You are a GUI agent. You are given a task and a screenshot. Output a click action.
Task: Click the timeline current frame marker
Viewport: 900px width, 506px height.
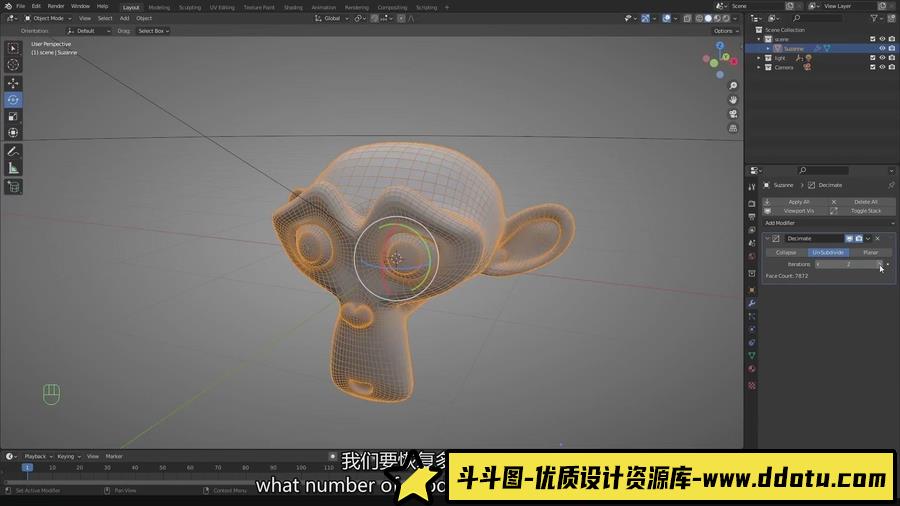pyautogui.click(x=27, y=468)
